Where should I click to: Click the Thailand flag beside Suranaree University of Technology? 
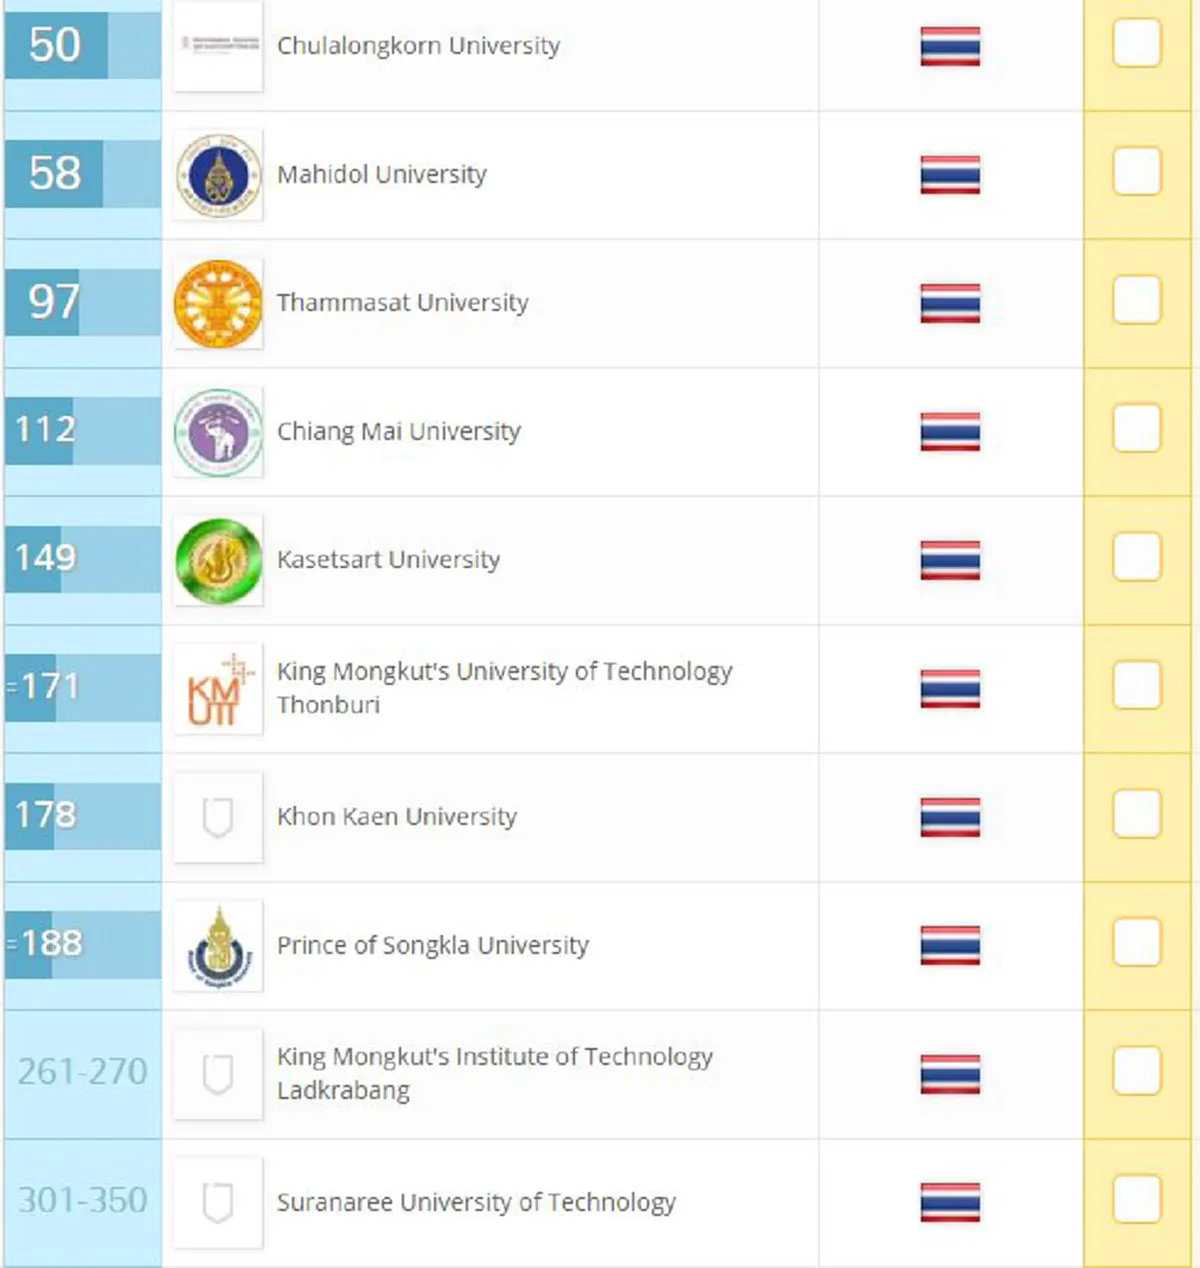tap(948, 1202)
